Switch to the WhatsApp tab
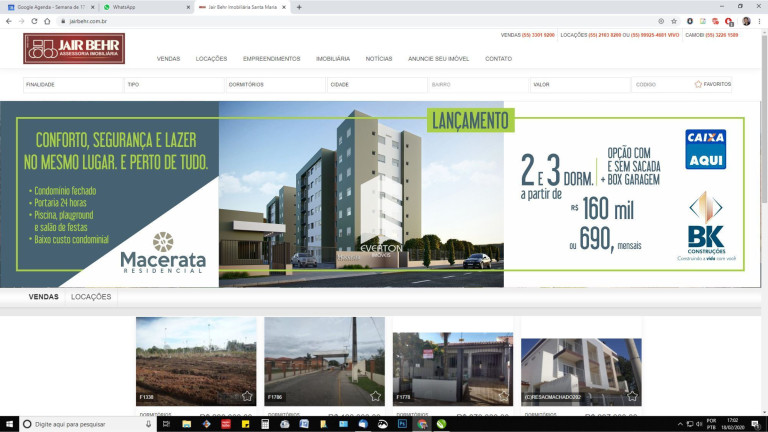 (x=145, y=7)
